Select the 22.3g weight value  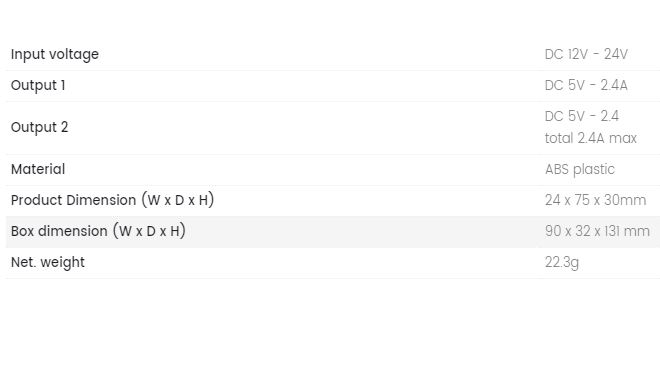(x=562, y=263)
